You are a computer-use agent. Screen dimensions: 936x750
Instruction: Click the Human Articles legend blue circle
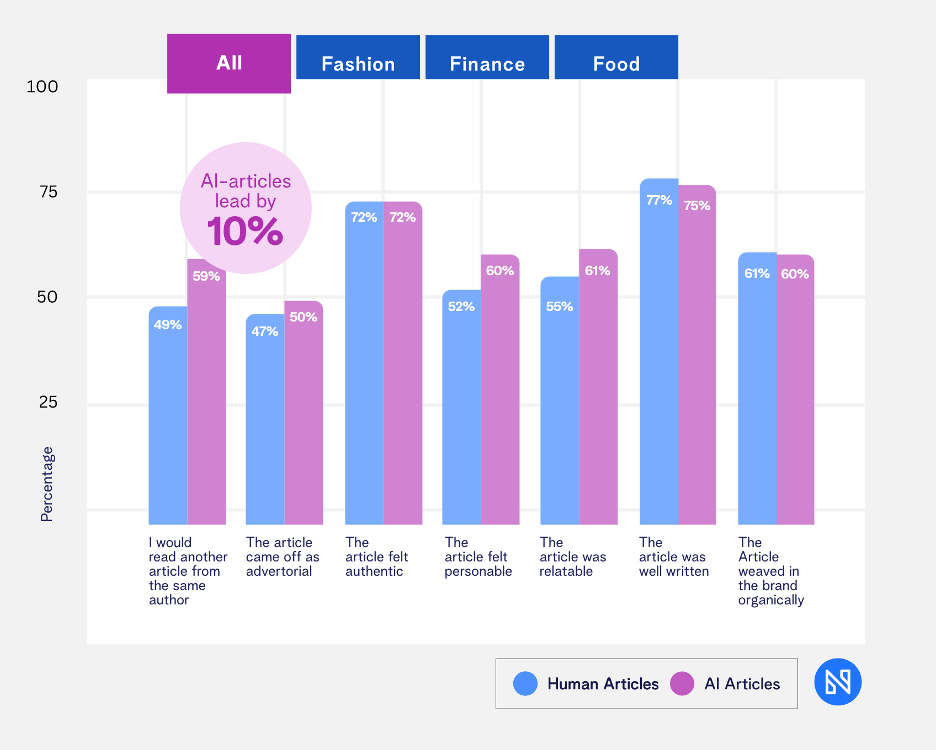(x=526, y=684)
